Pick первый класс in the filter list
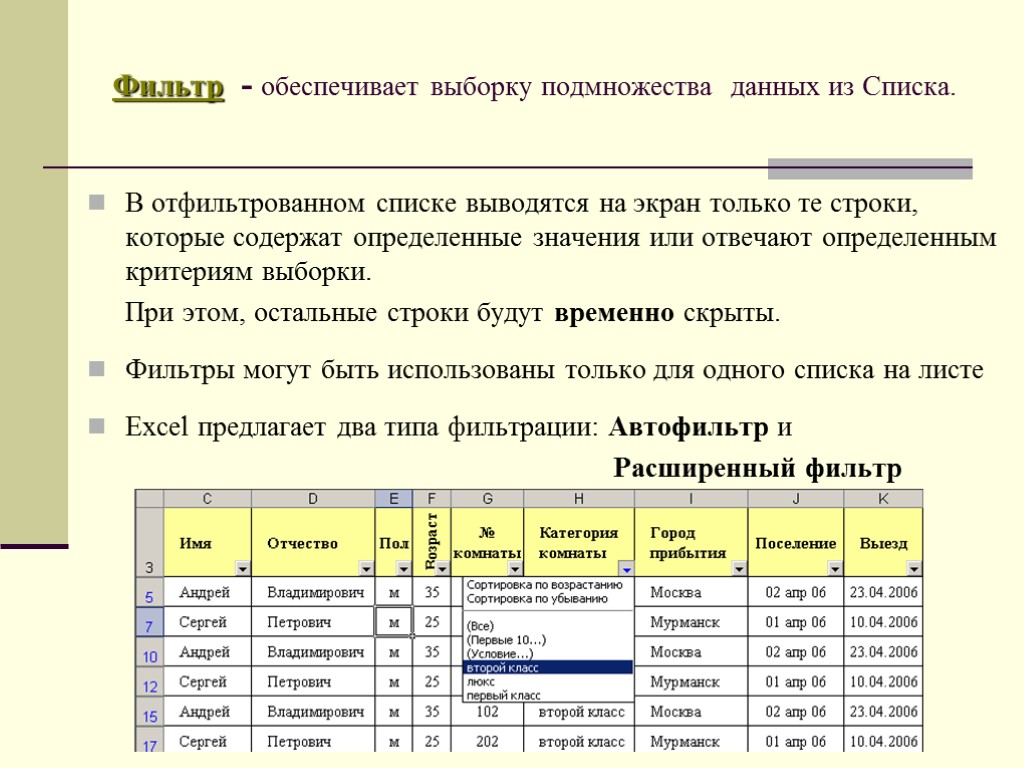The width and height of the screenshot is (1024, 768). (x=504, y=696)
